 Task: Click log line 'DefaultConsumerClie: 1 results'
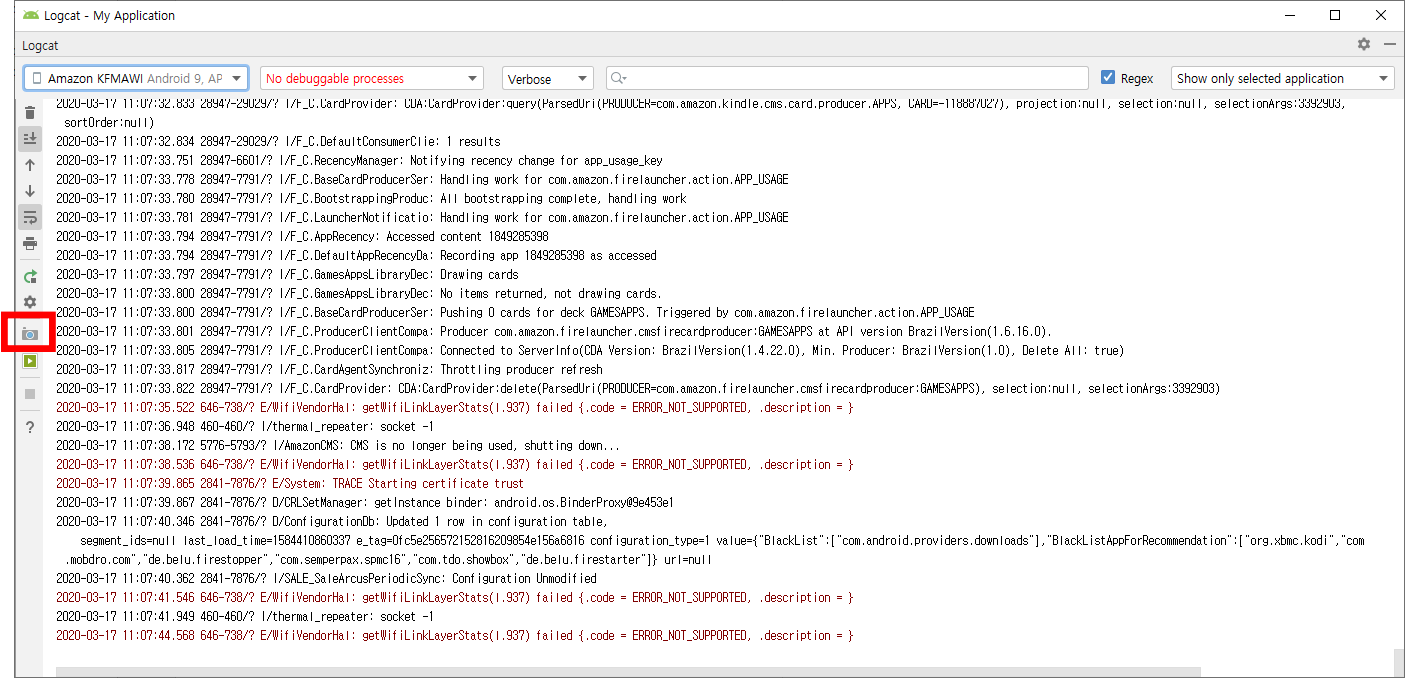278,141
